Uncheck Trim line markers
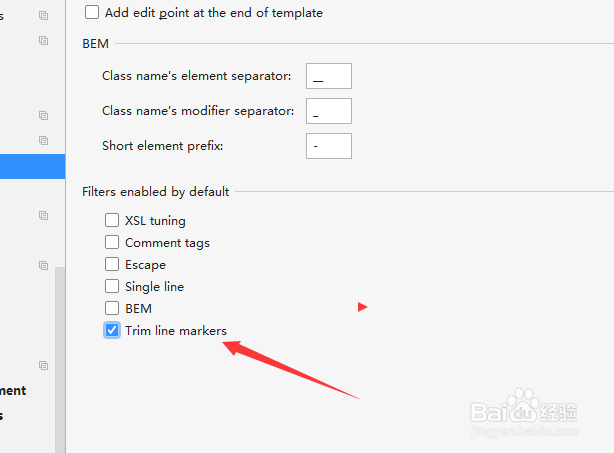 112,330
